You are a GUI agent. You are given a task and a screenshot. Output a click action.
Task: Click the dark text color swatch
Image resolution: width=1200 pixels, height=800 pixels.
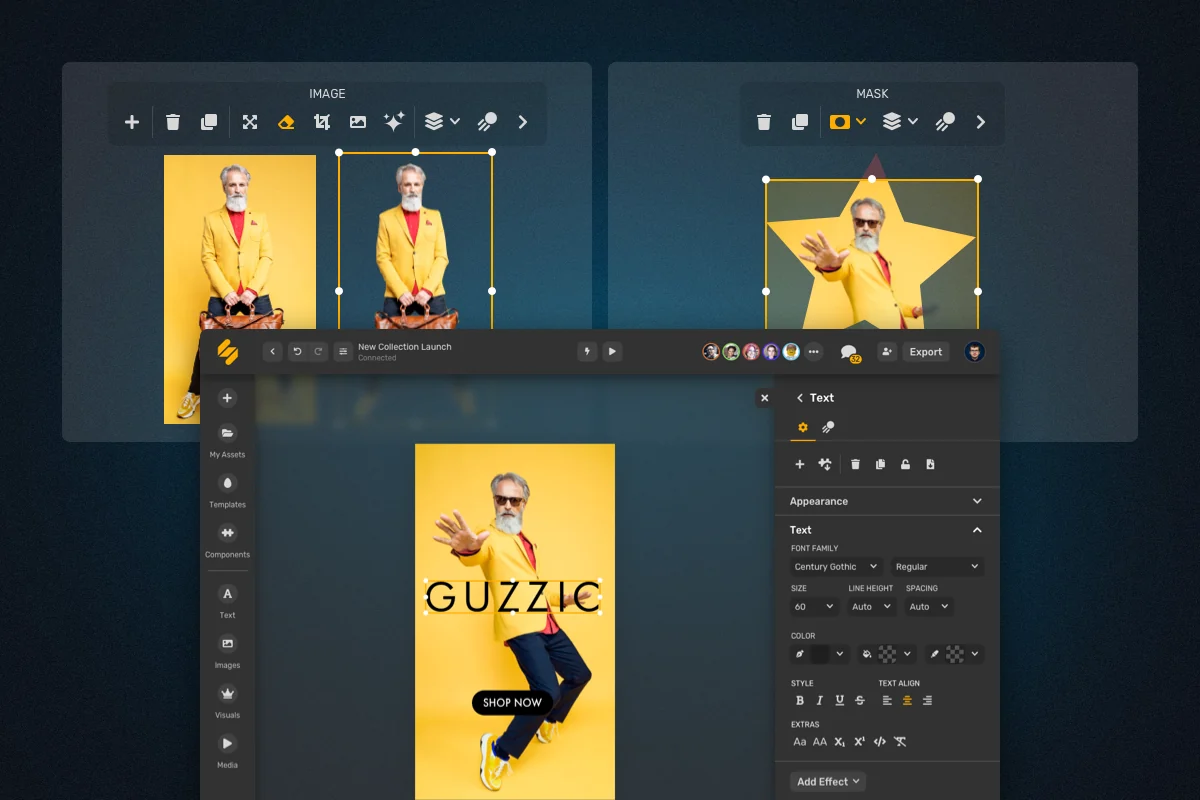pos(820,654)
